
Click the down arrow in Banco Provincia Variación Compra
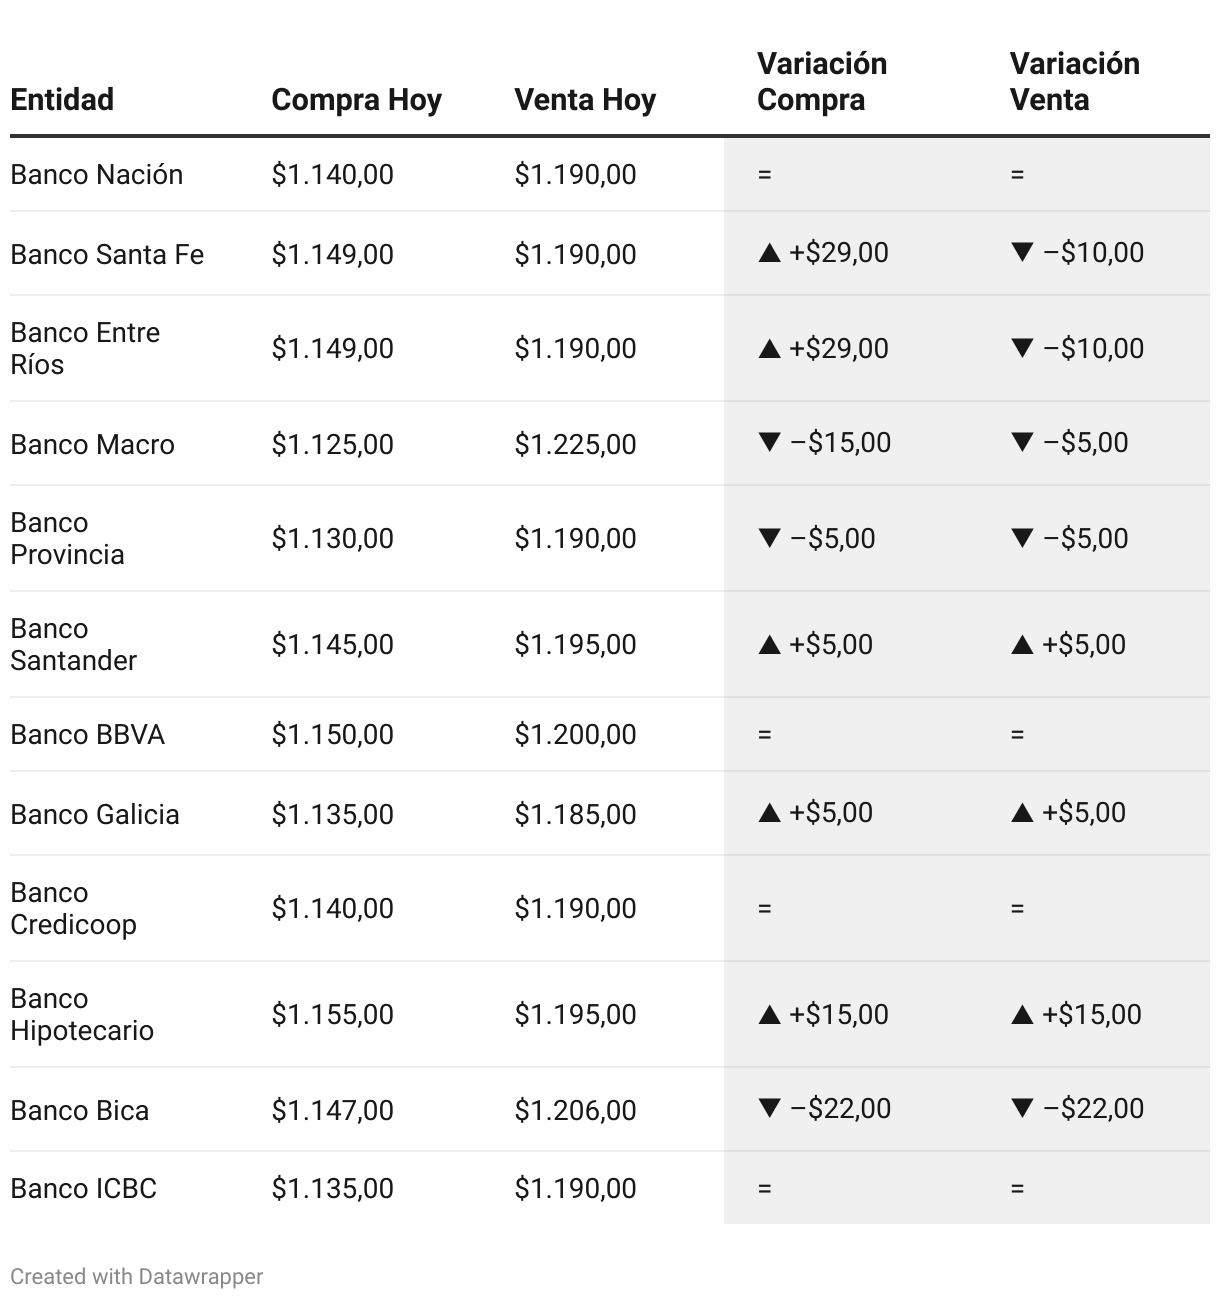pyautogui.click(x=769, y=538)
